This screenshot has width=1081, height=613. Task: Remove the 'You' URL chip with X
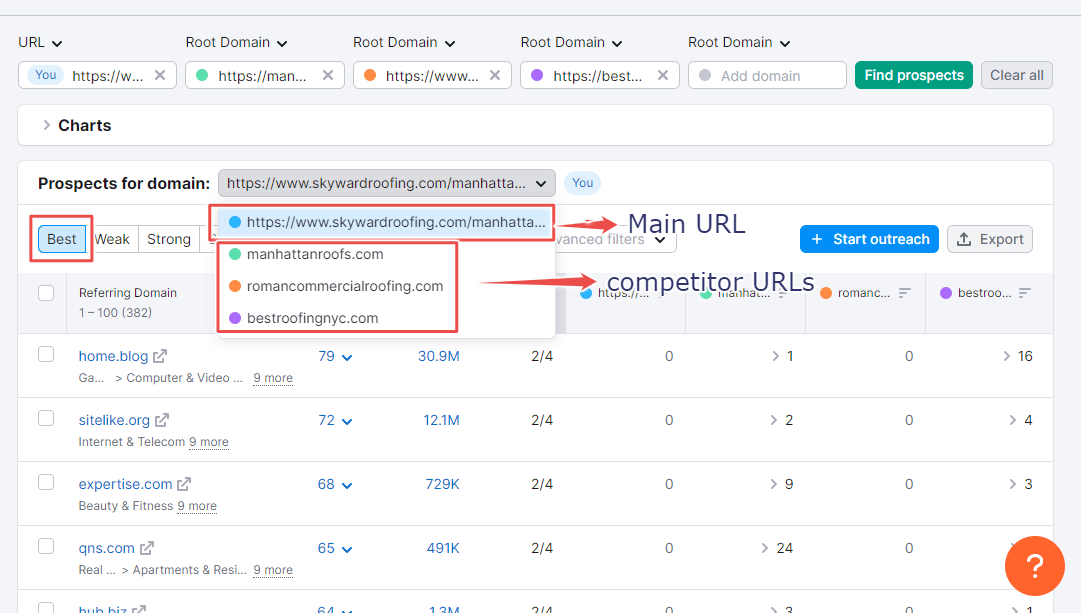160,75
